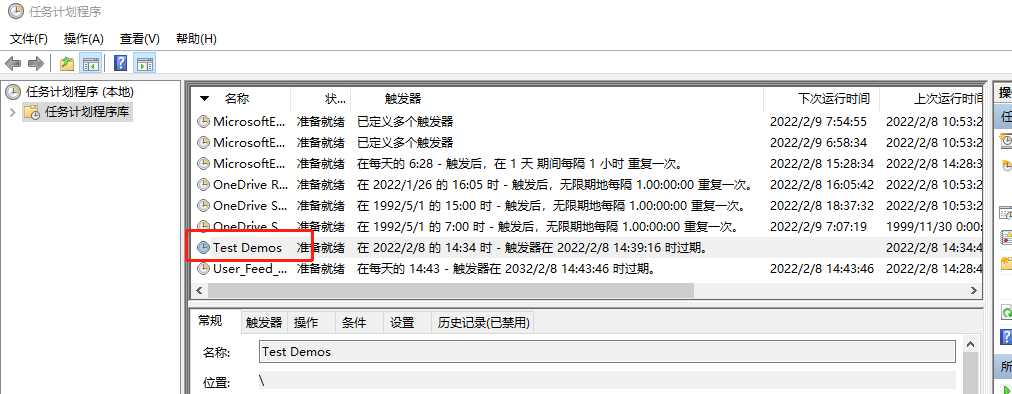Click the 名称 field containing Test Demos
This screenshot has height=394, width=1012.
607,352
